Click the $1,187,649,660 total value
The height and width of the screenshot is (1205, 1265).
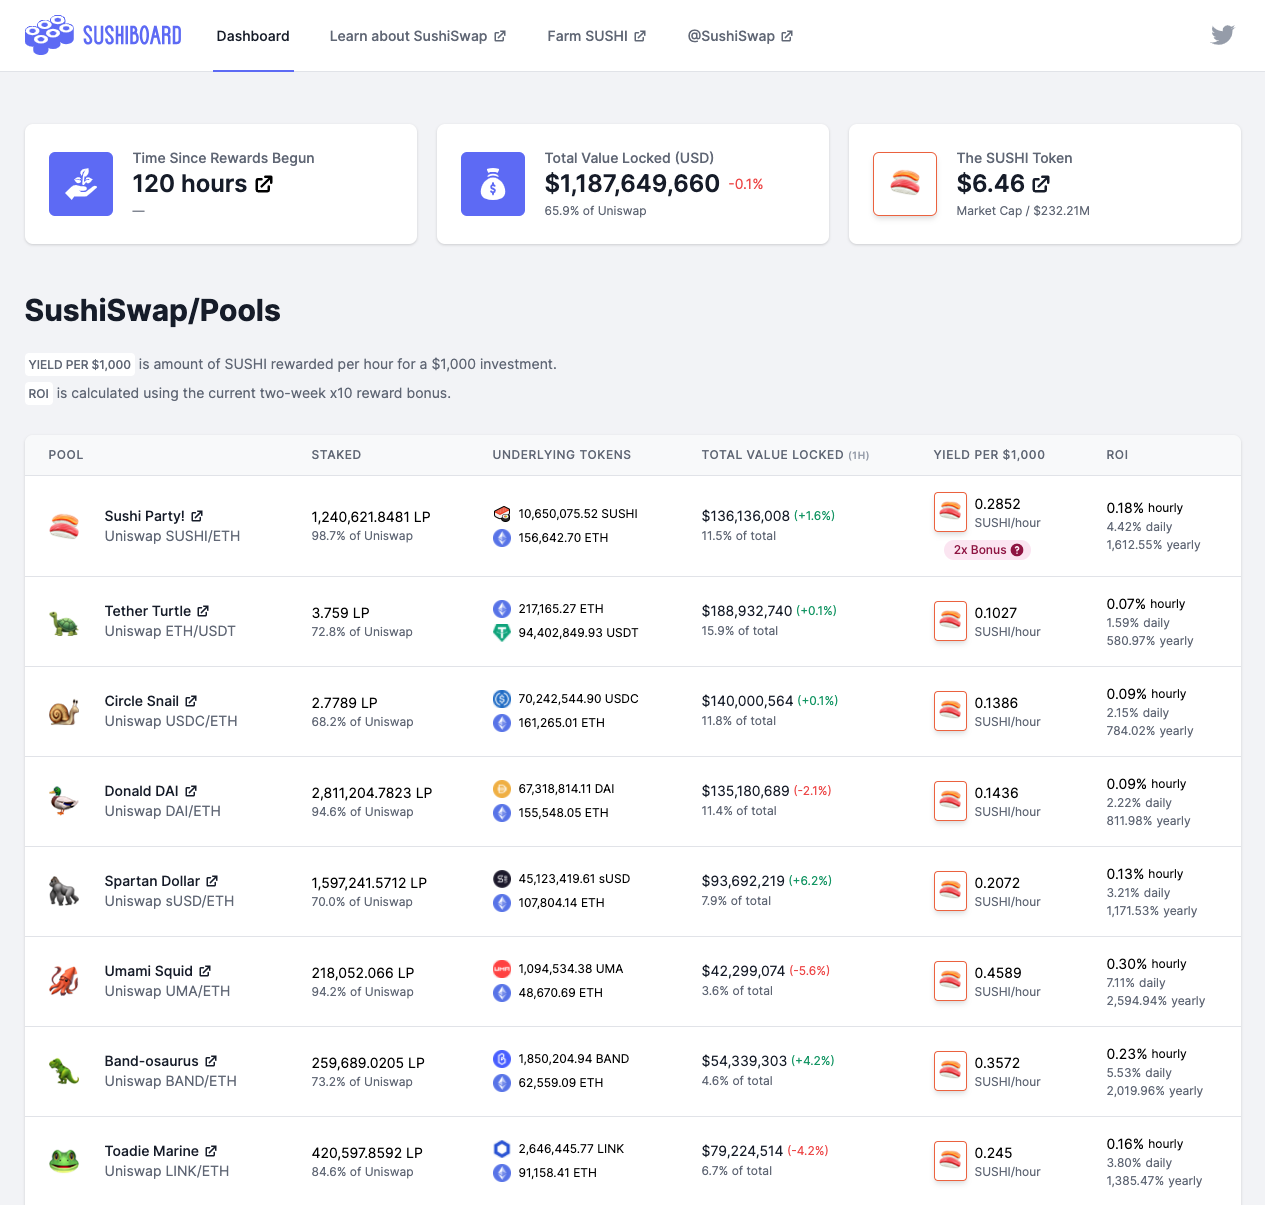632,184
